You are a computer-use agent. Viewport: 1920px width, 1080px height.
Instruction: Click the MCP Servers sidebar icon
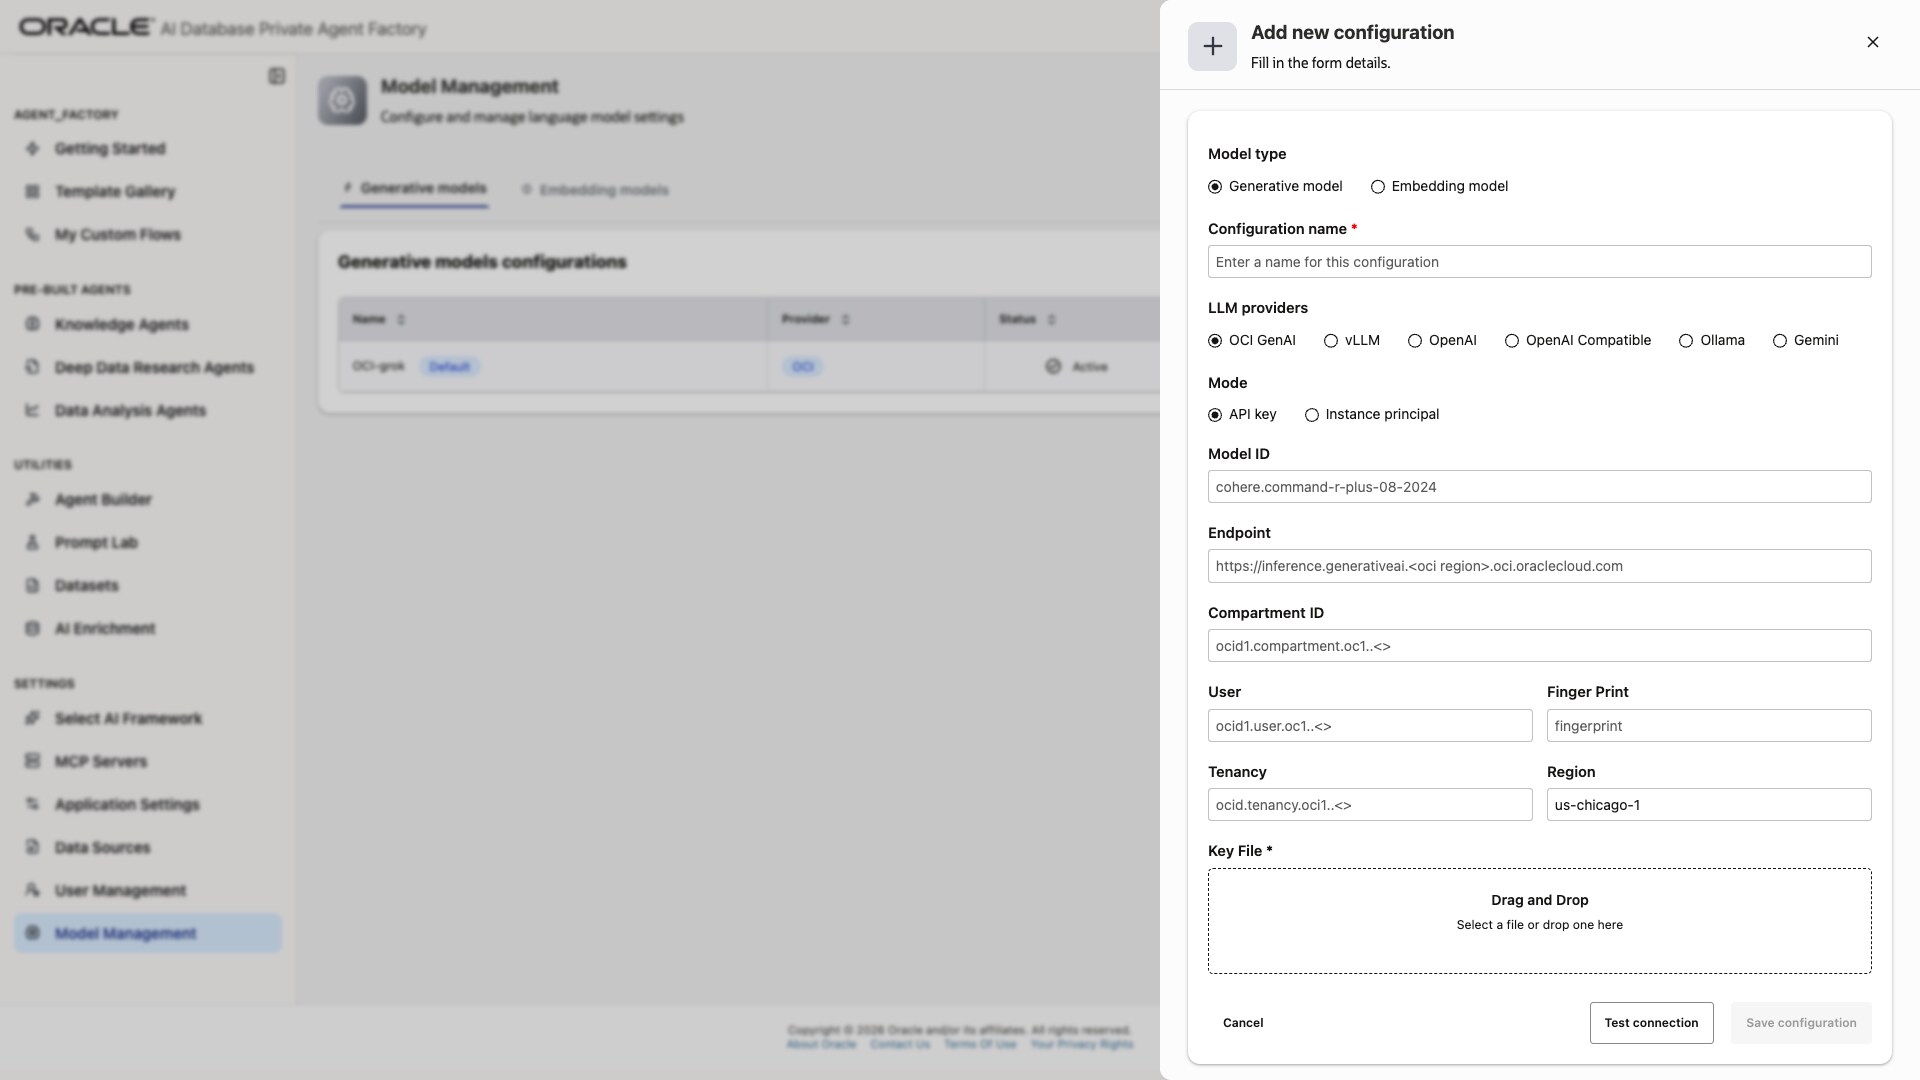click(33, 762)
